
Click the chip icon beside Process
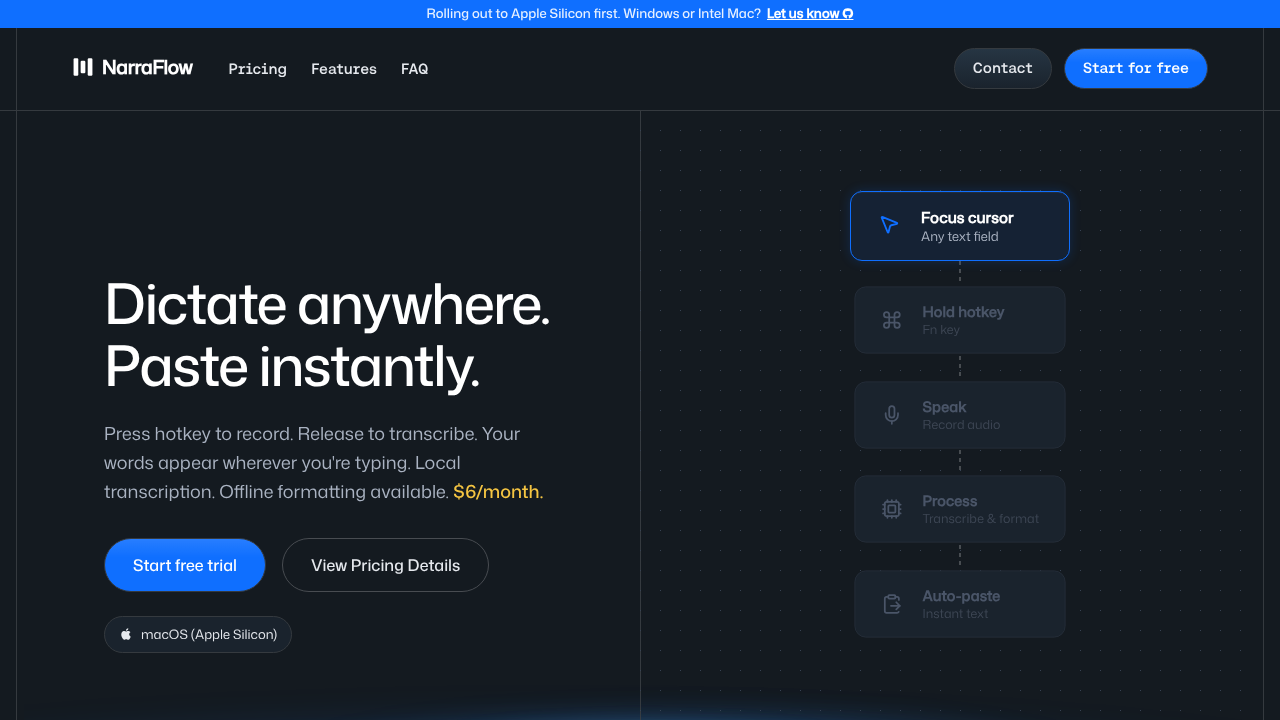tap(892, 509)
